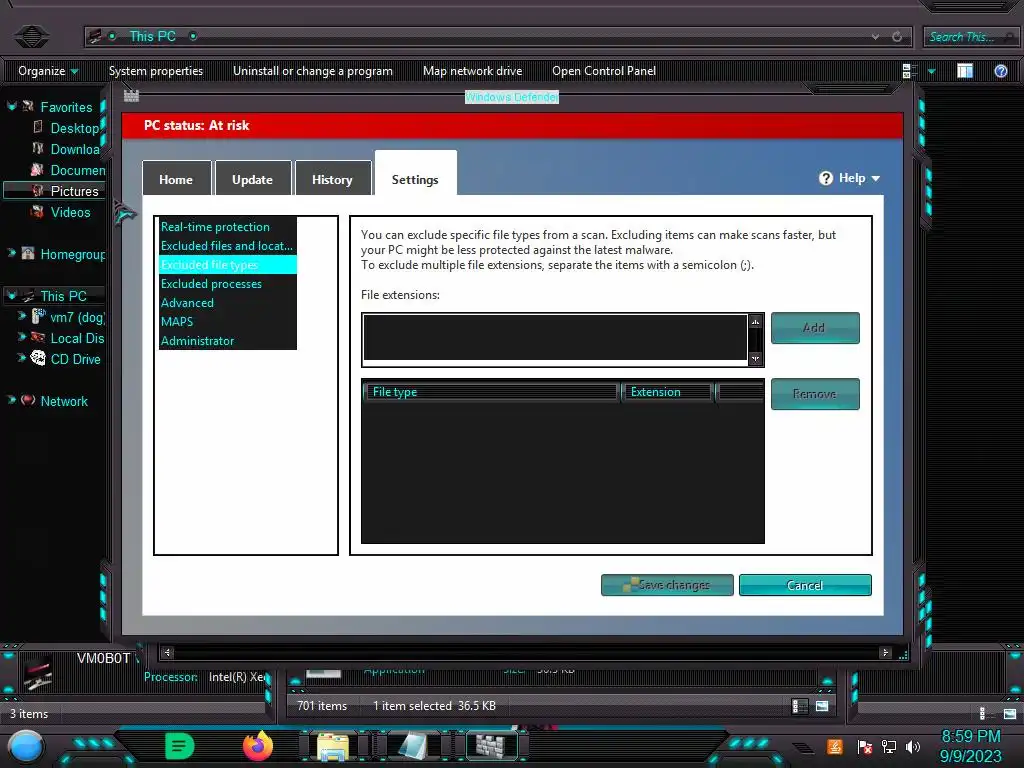Screen dimensions: 1024x768
Task: Click Save changes button
Action: (667, 585)
